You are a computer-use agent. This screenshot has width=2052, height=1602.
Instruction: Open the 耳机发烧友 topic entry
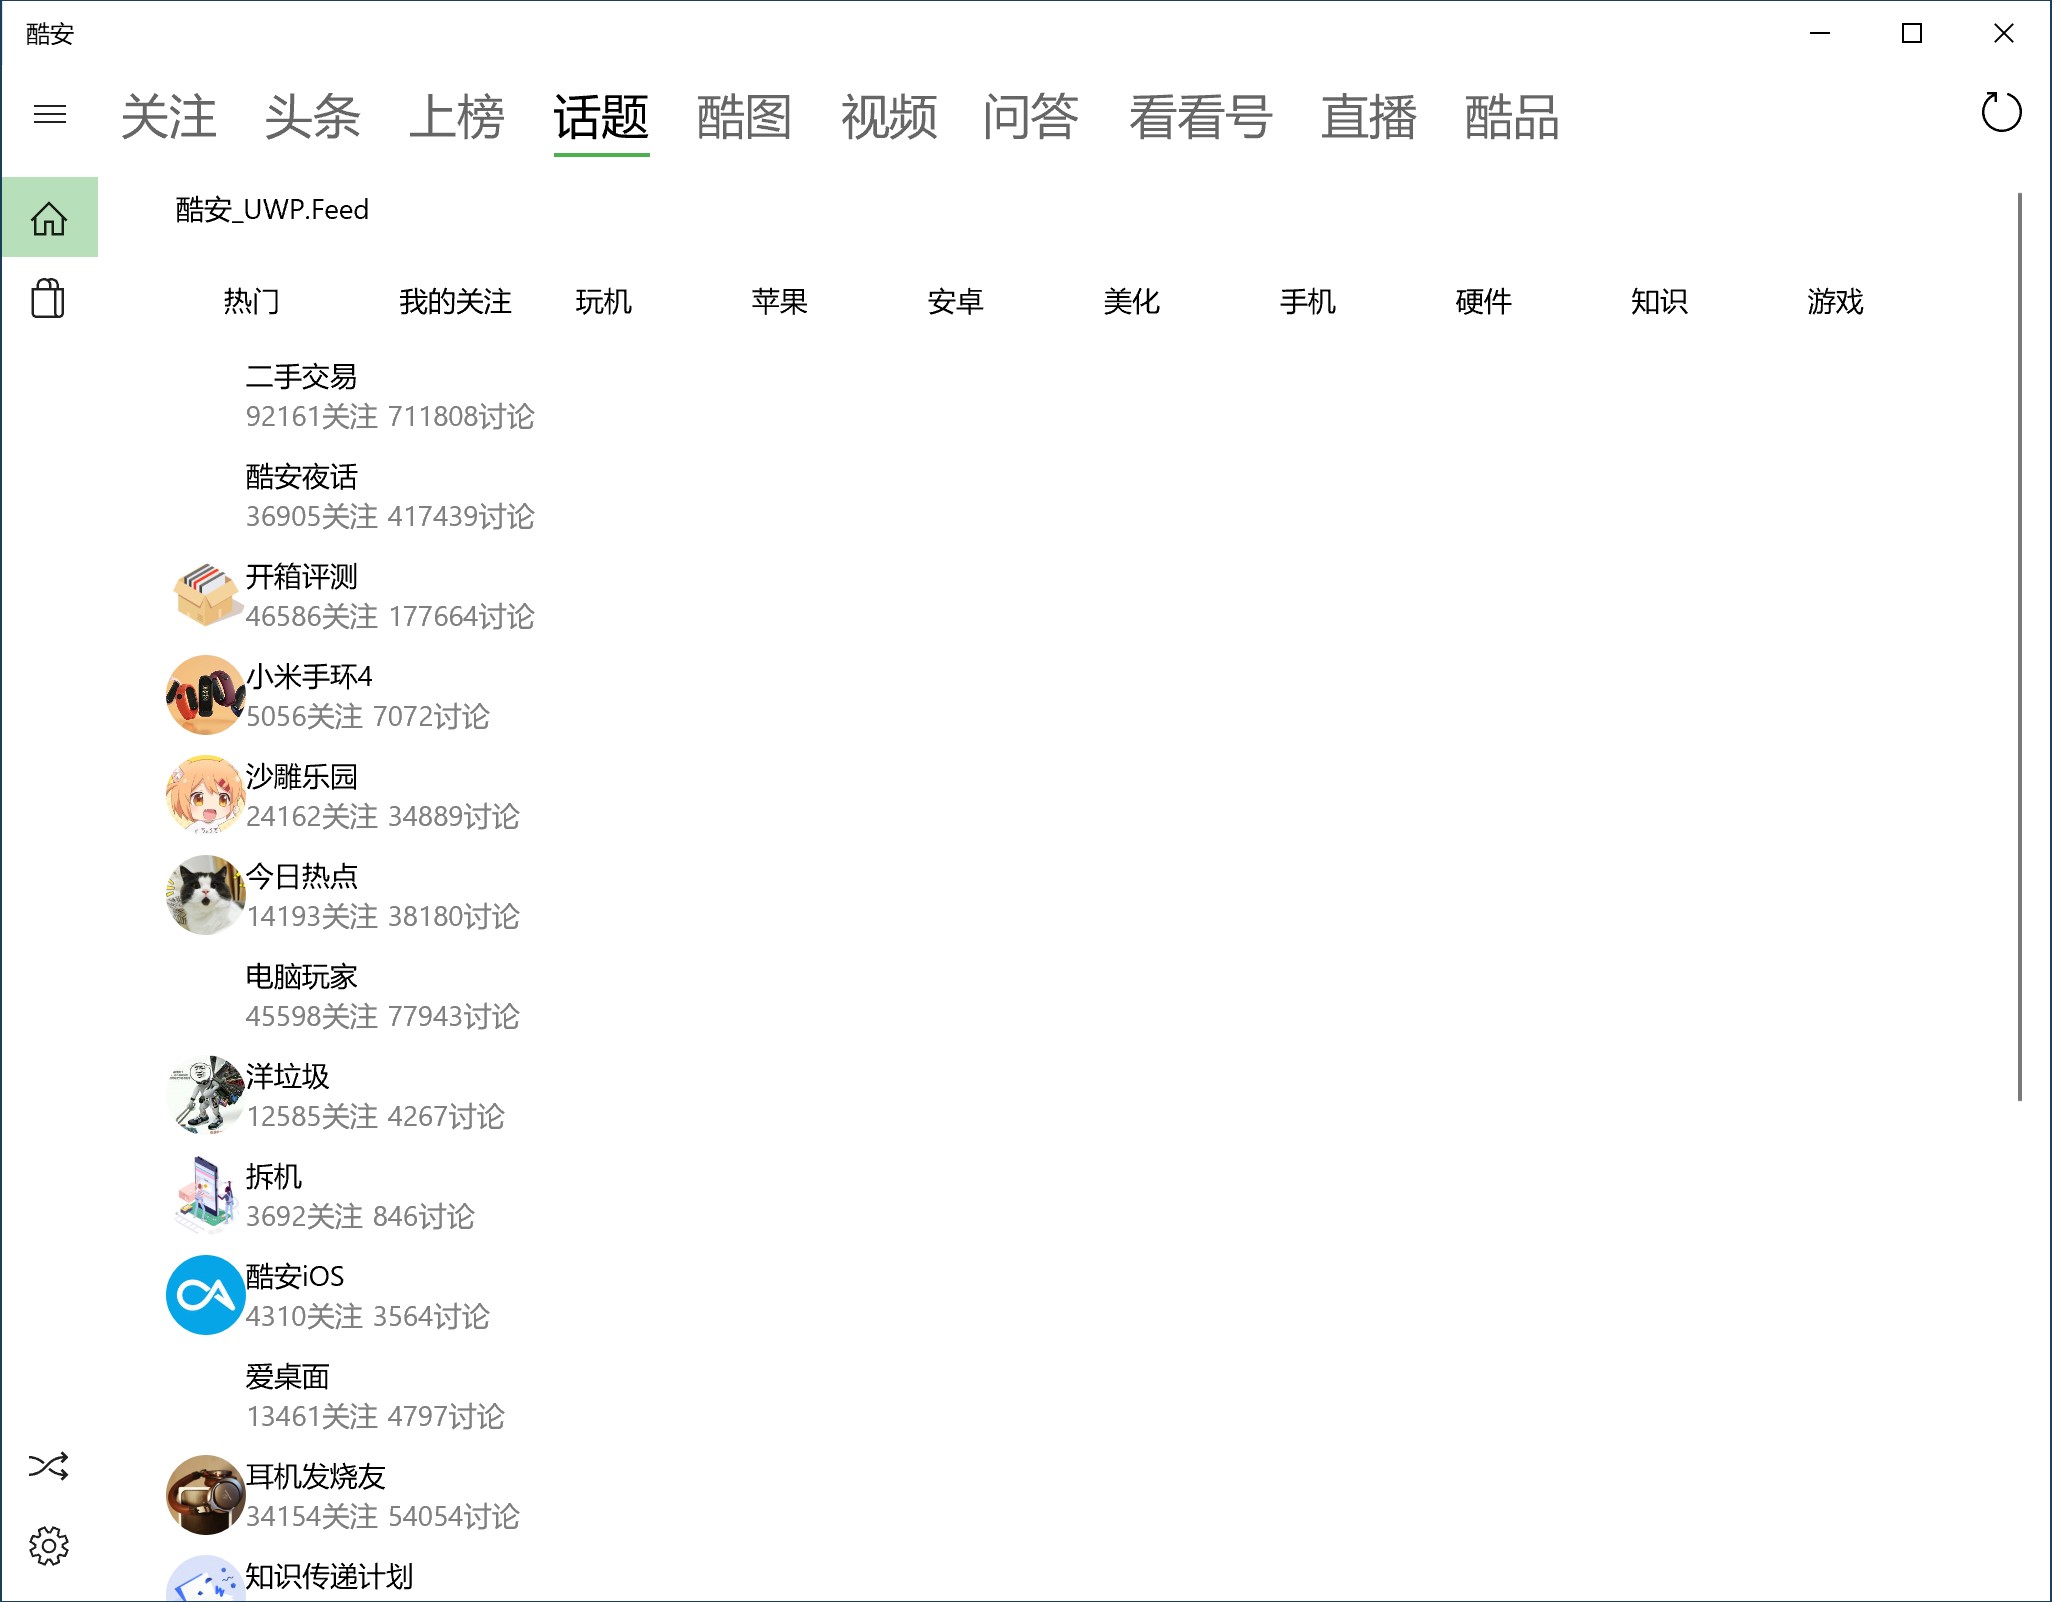[315, 1477]
